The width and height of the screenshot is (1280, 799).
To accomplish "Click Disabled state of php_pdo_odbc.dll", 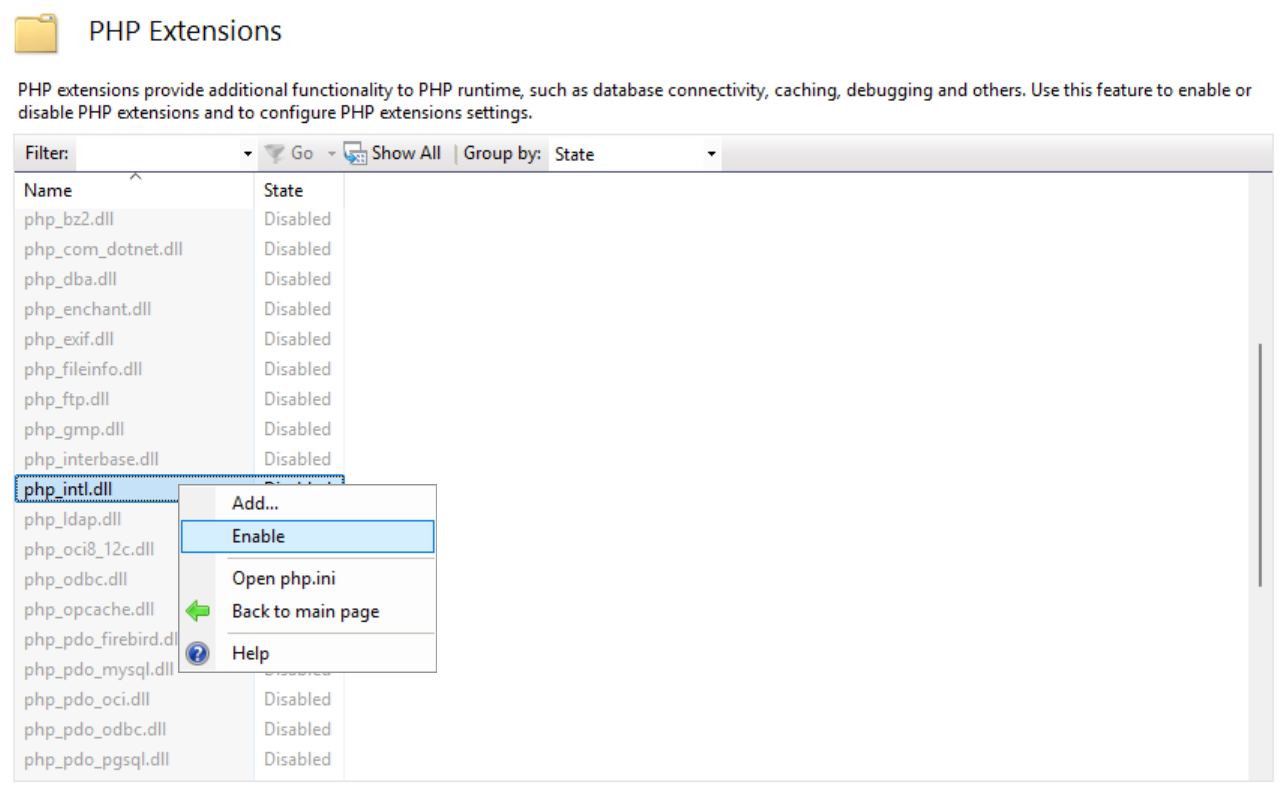I will [x=297, y=729].
